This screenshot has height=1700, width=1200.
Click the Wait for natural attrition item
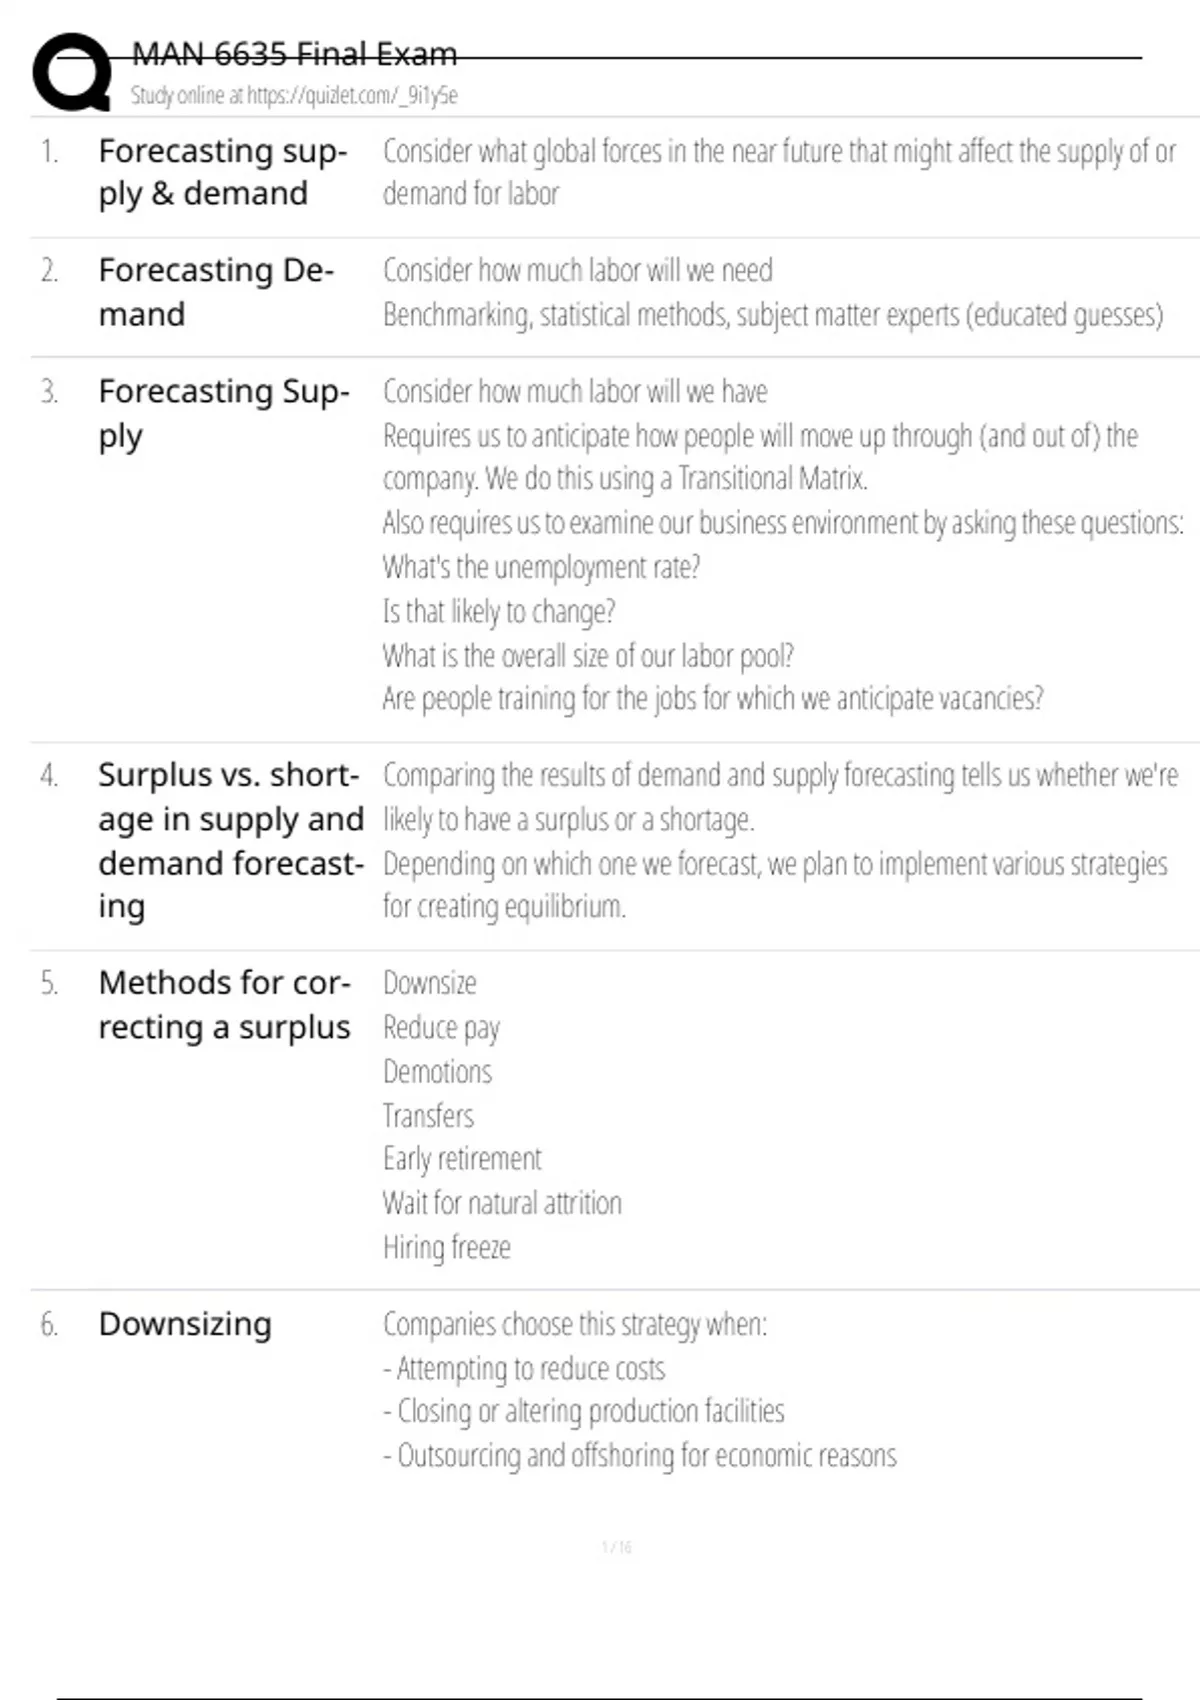click(502, 1203)
